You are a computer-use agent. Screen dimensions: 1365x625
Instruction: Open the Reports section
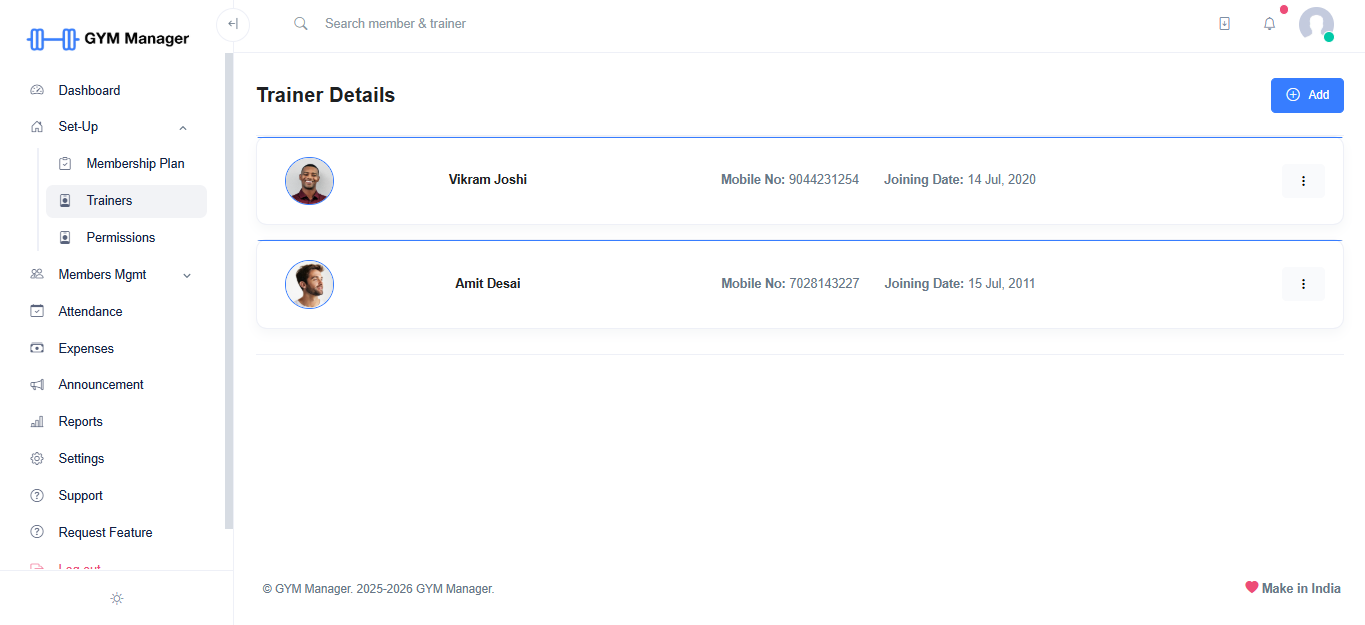(x=80, y=422)
